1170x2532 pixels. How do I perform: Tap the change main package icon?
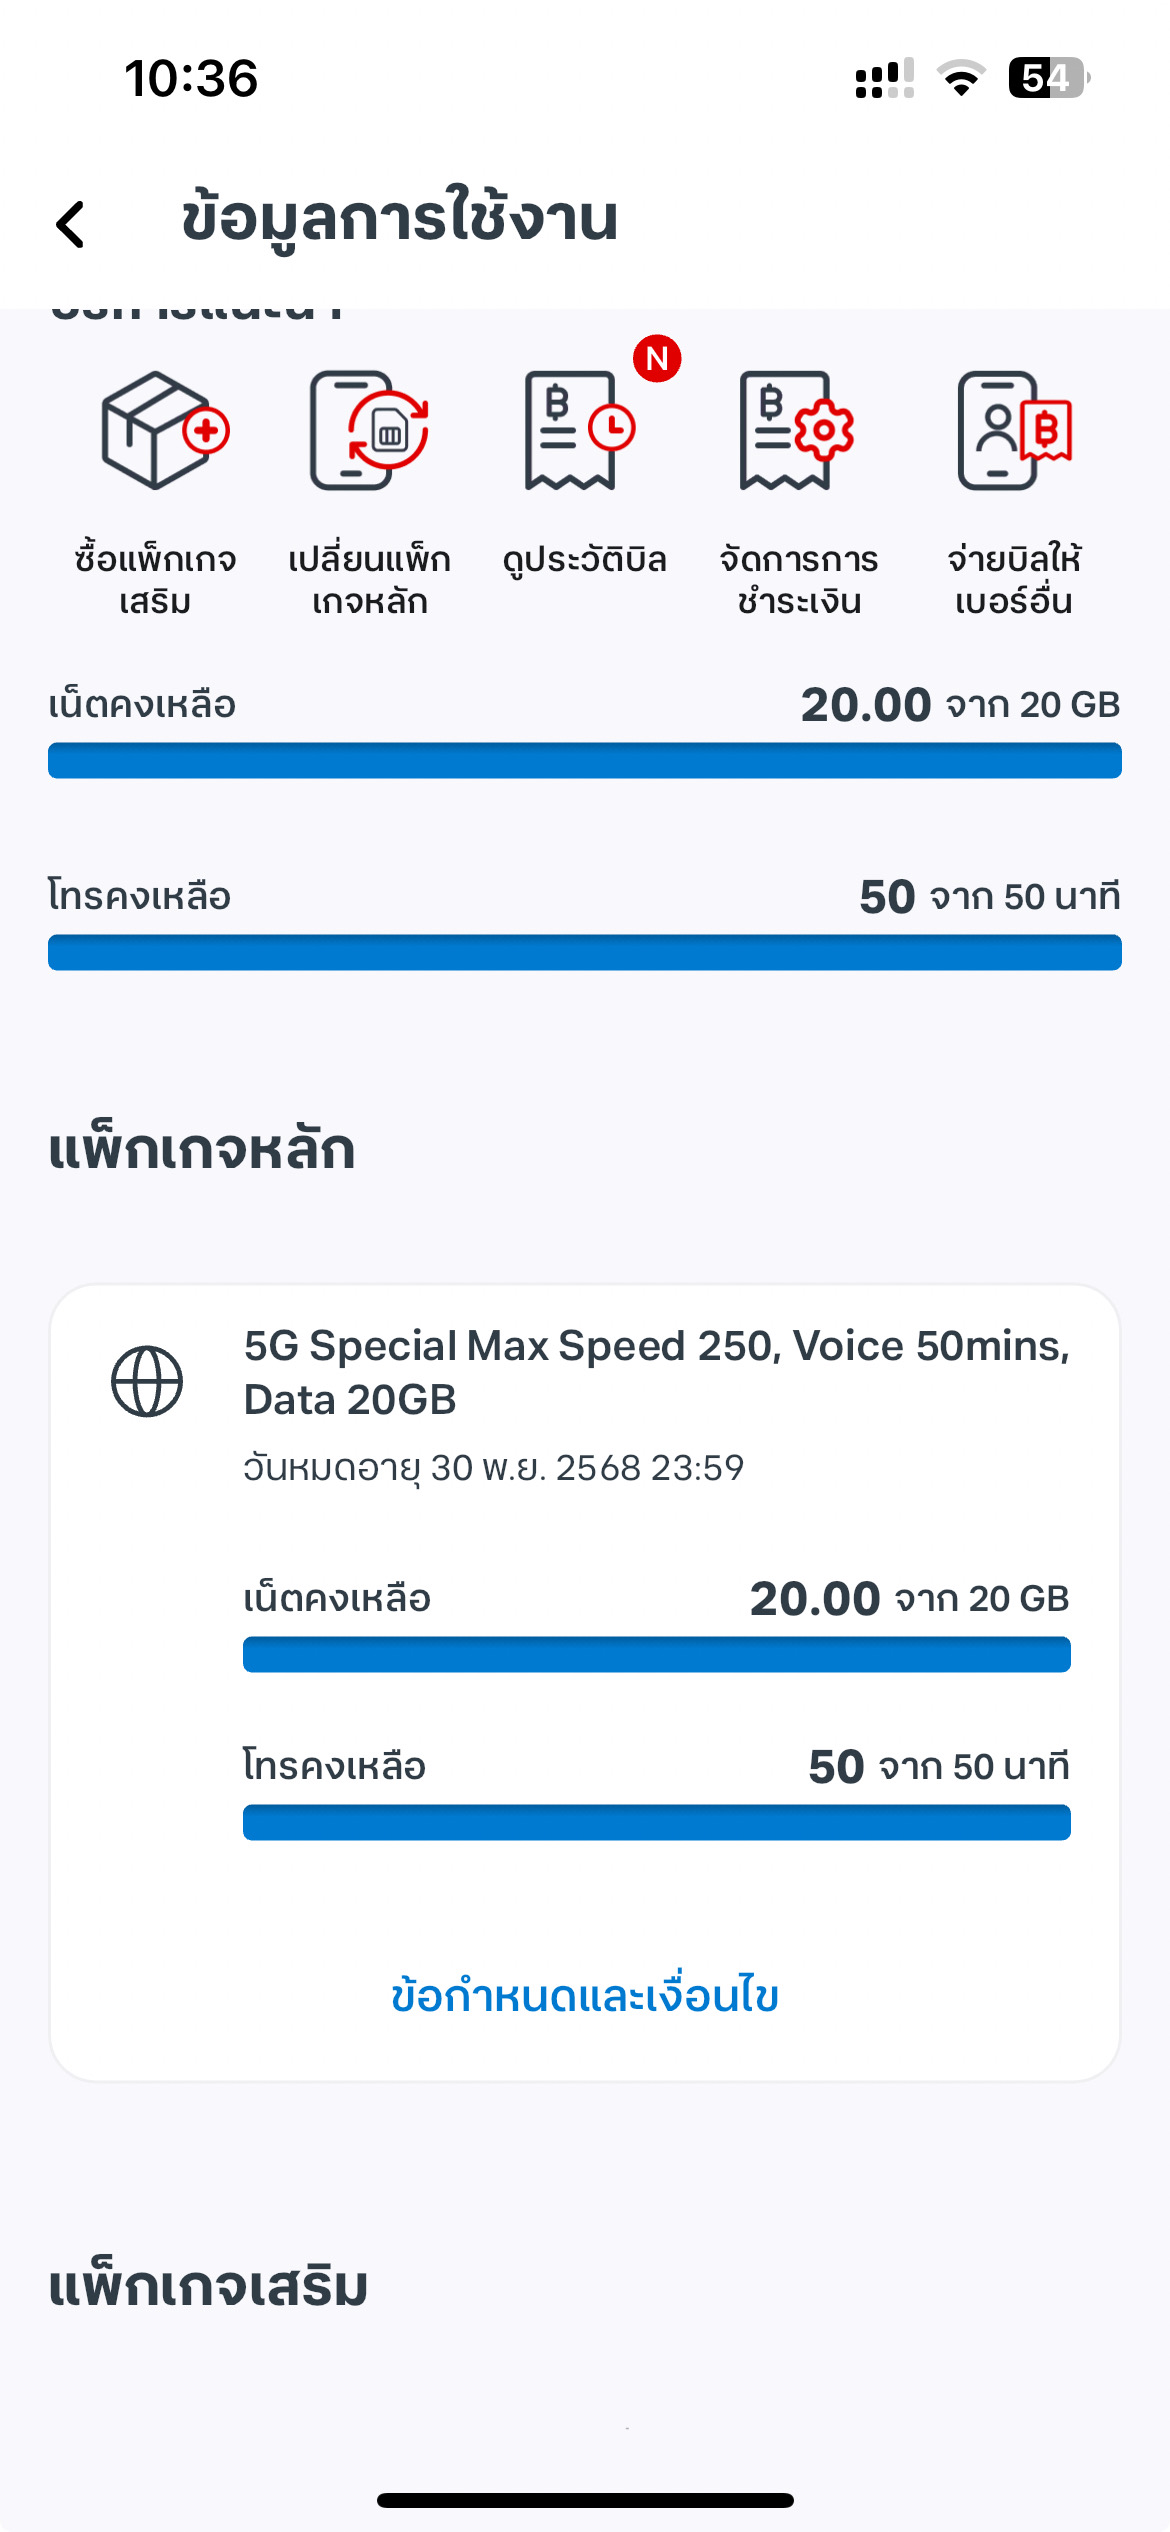click(x=369, y=430)
